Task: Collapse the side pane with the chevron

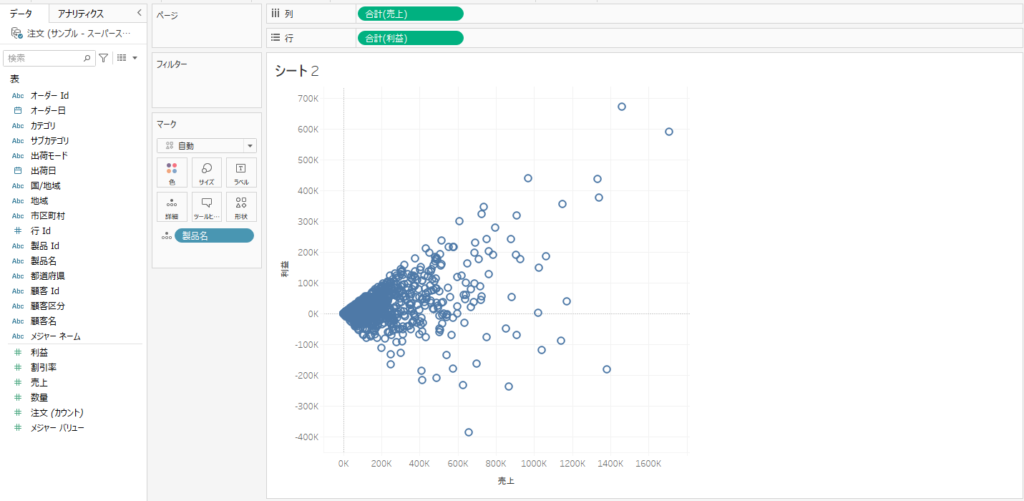Action: tap(139, 13)
